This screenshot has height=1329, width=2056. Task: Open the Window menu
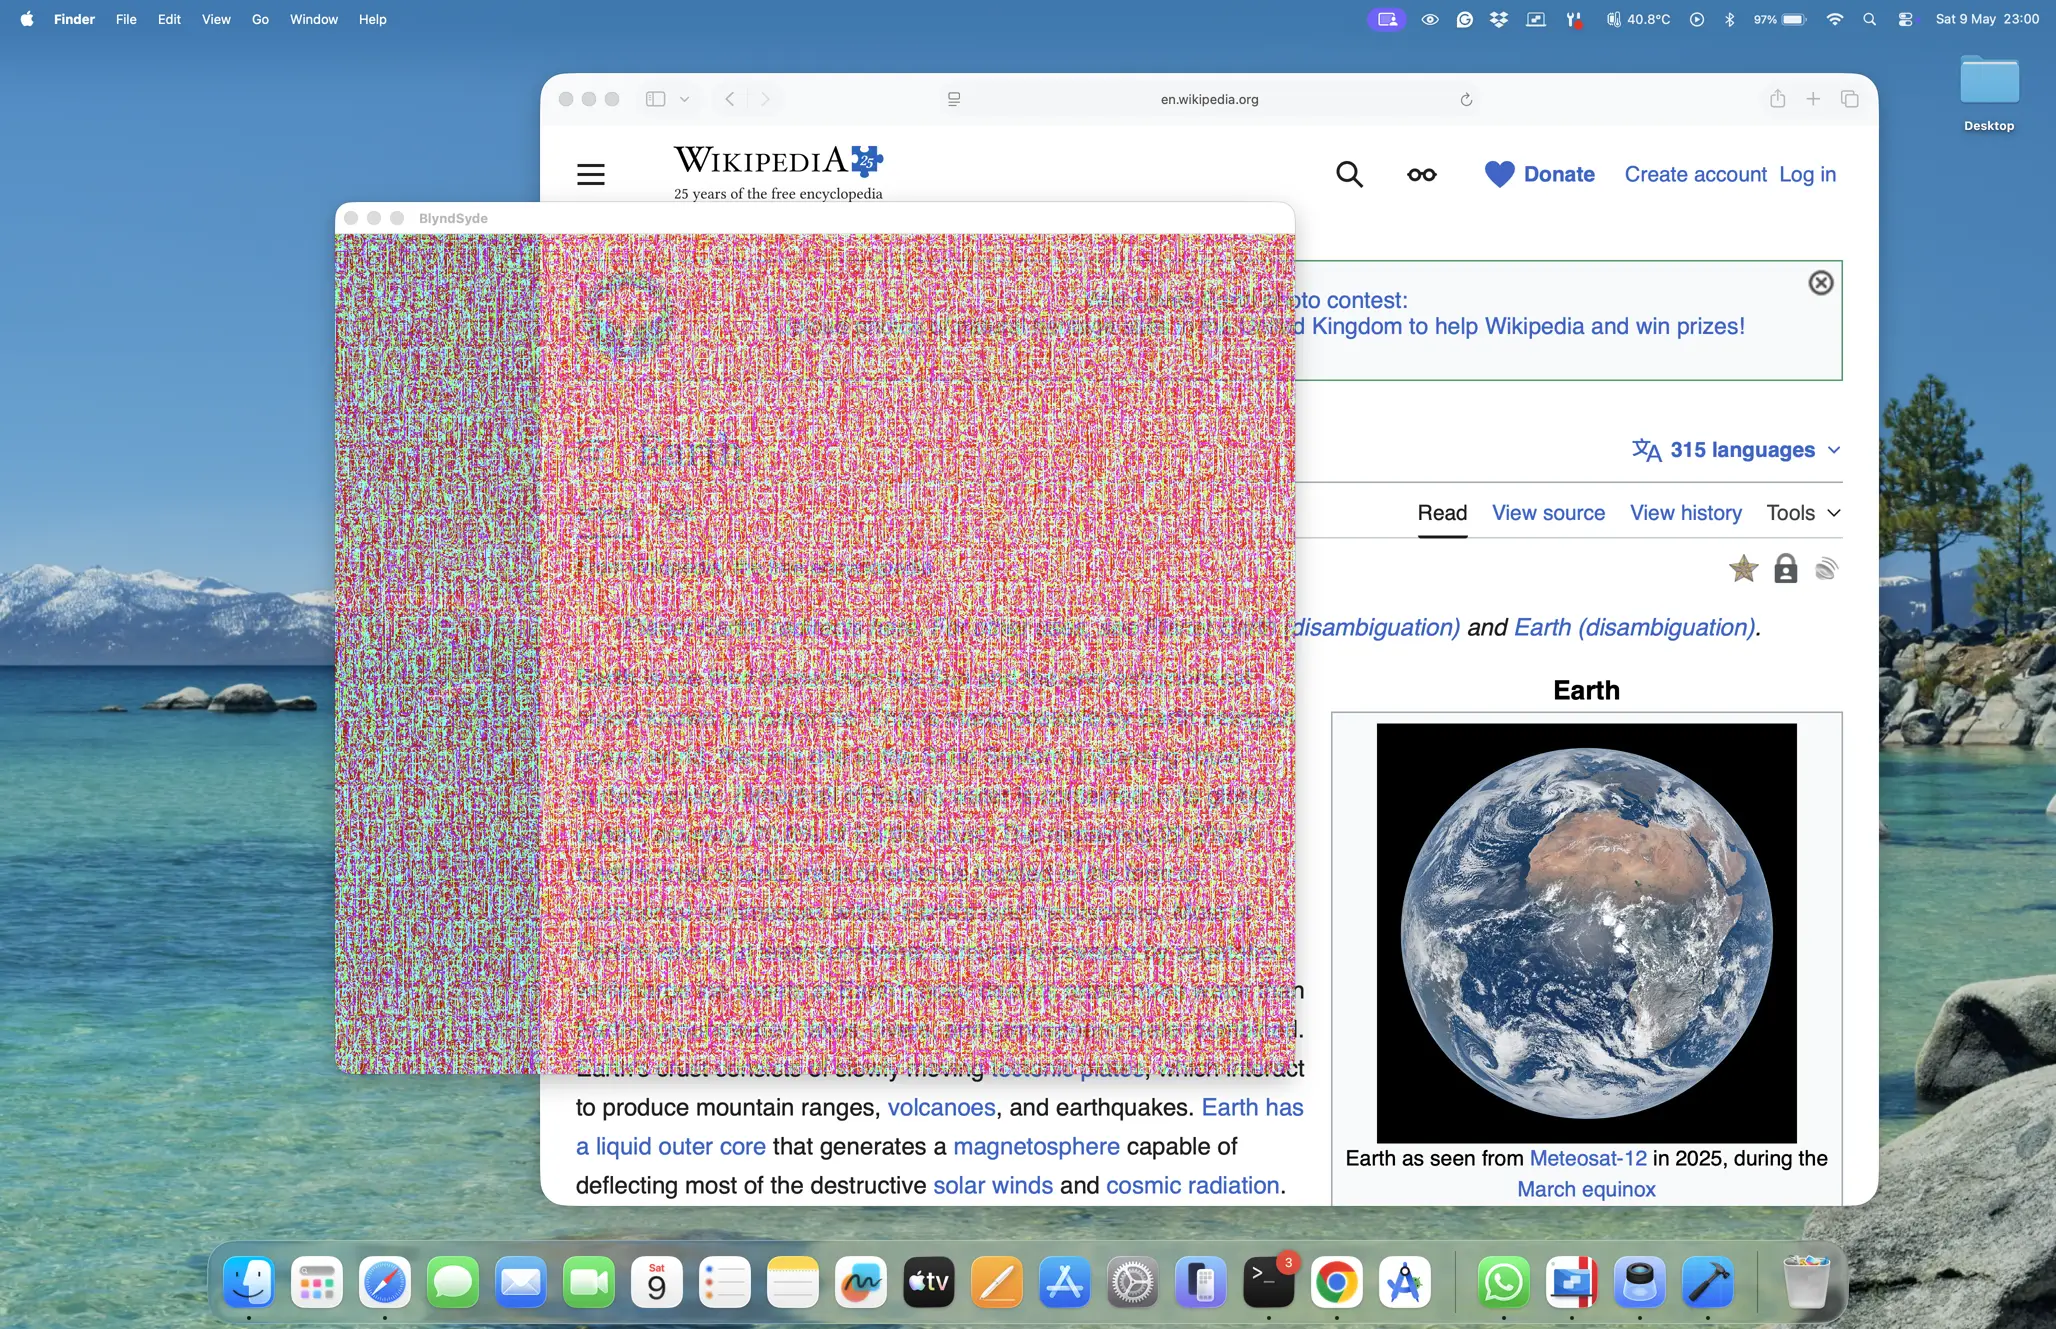point(314,19)
